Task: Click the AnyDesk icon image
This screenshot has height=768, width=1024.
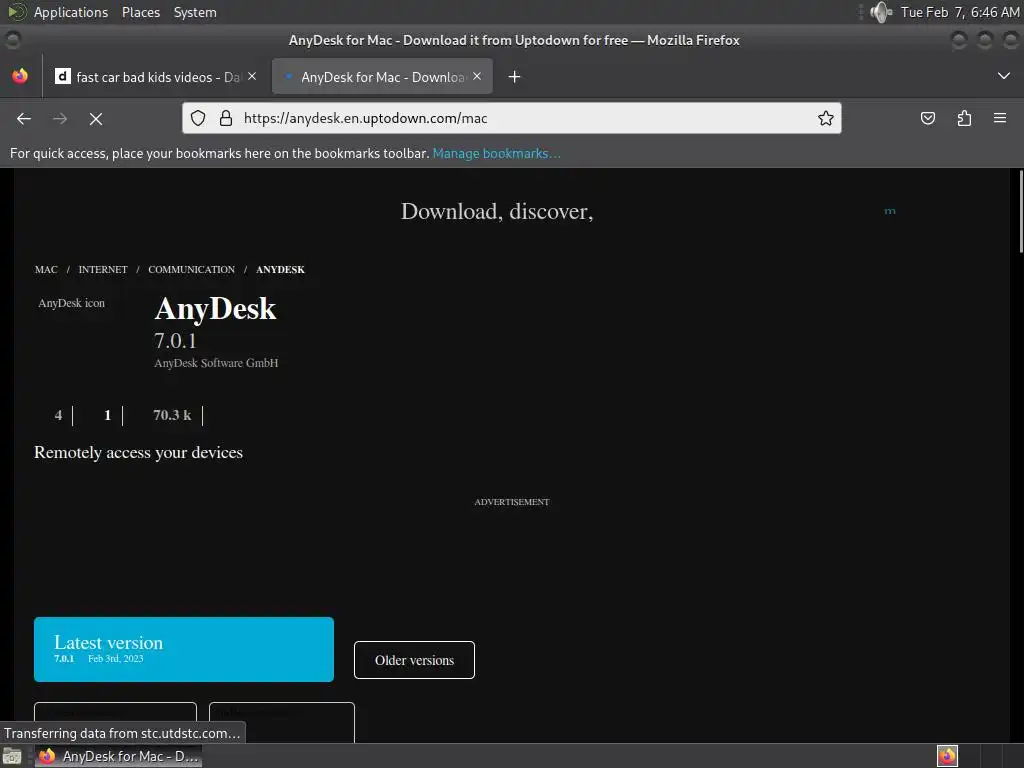Action: [x=72, y=303]
